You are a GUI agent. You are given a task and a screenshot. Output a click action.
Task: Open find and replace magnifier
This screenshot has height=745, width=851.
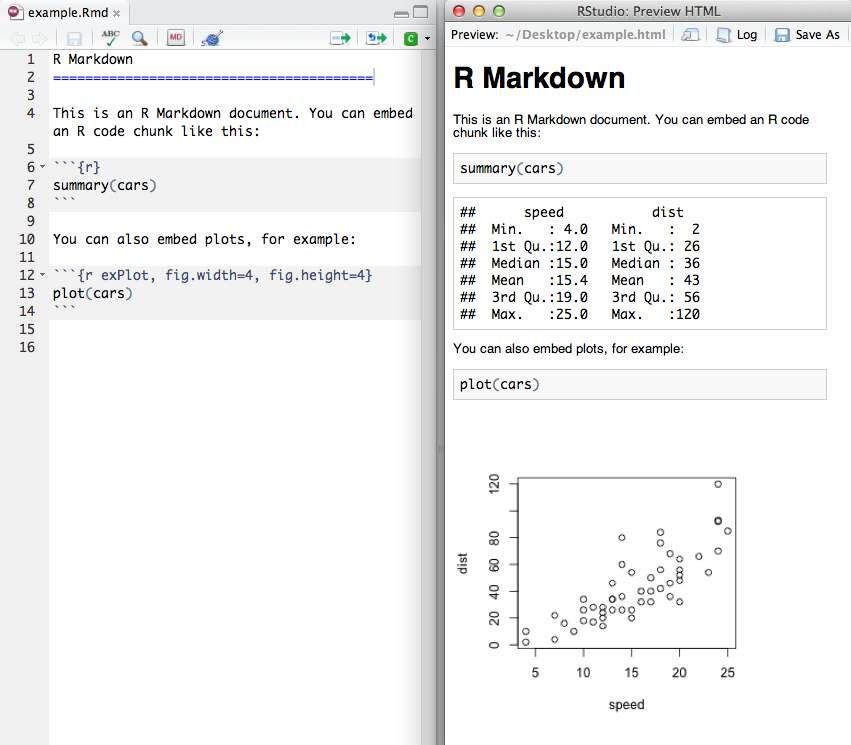139,38
